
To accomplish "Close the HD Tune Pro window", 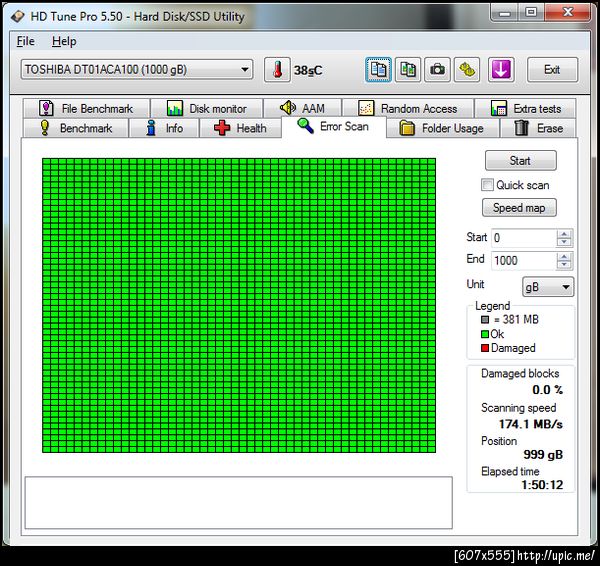I will pyautogui.click(x=567, y=13).
